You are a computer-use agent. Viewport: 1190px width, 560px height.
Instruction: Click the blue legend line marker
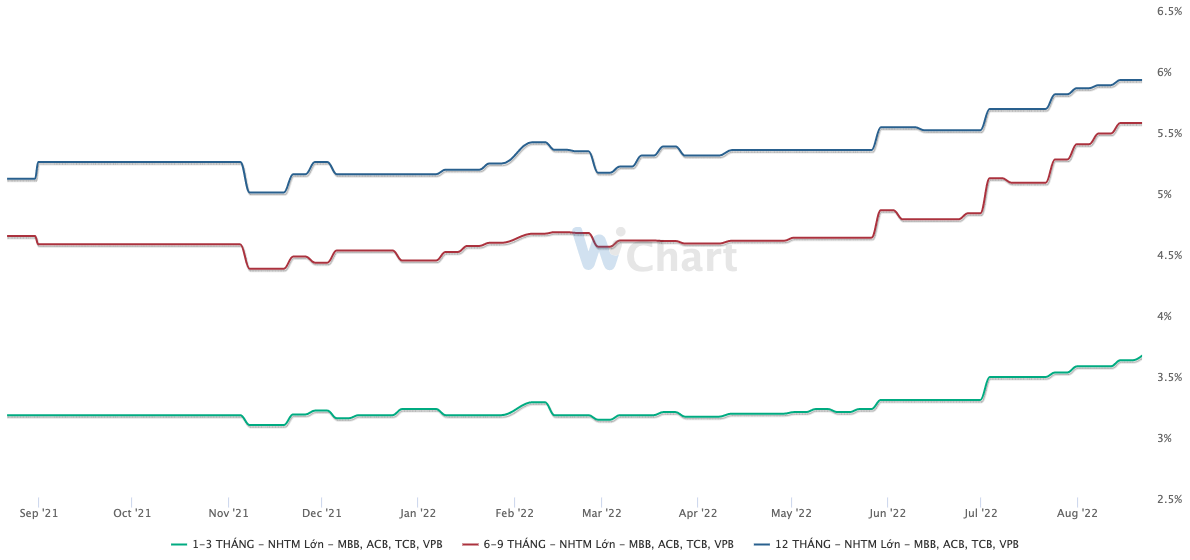(x=760, y=544)
